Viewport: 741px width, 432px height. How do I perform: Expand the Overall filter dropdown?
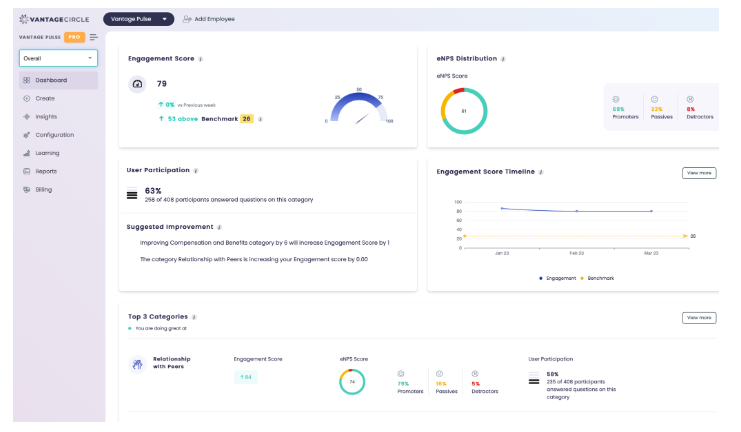coord(58,59)
